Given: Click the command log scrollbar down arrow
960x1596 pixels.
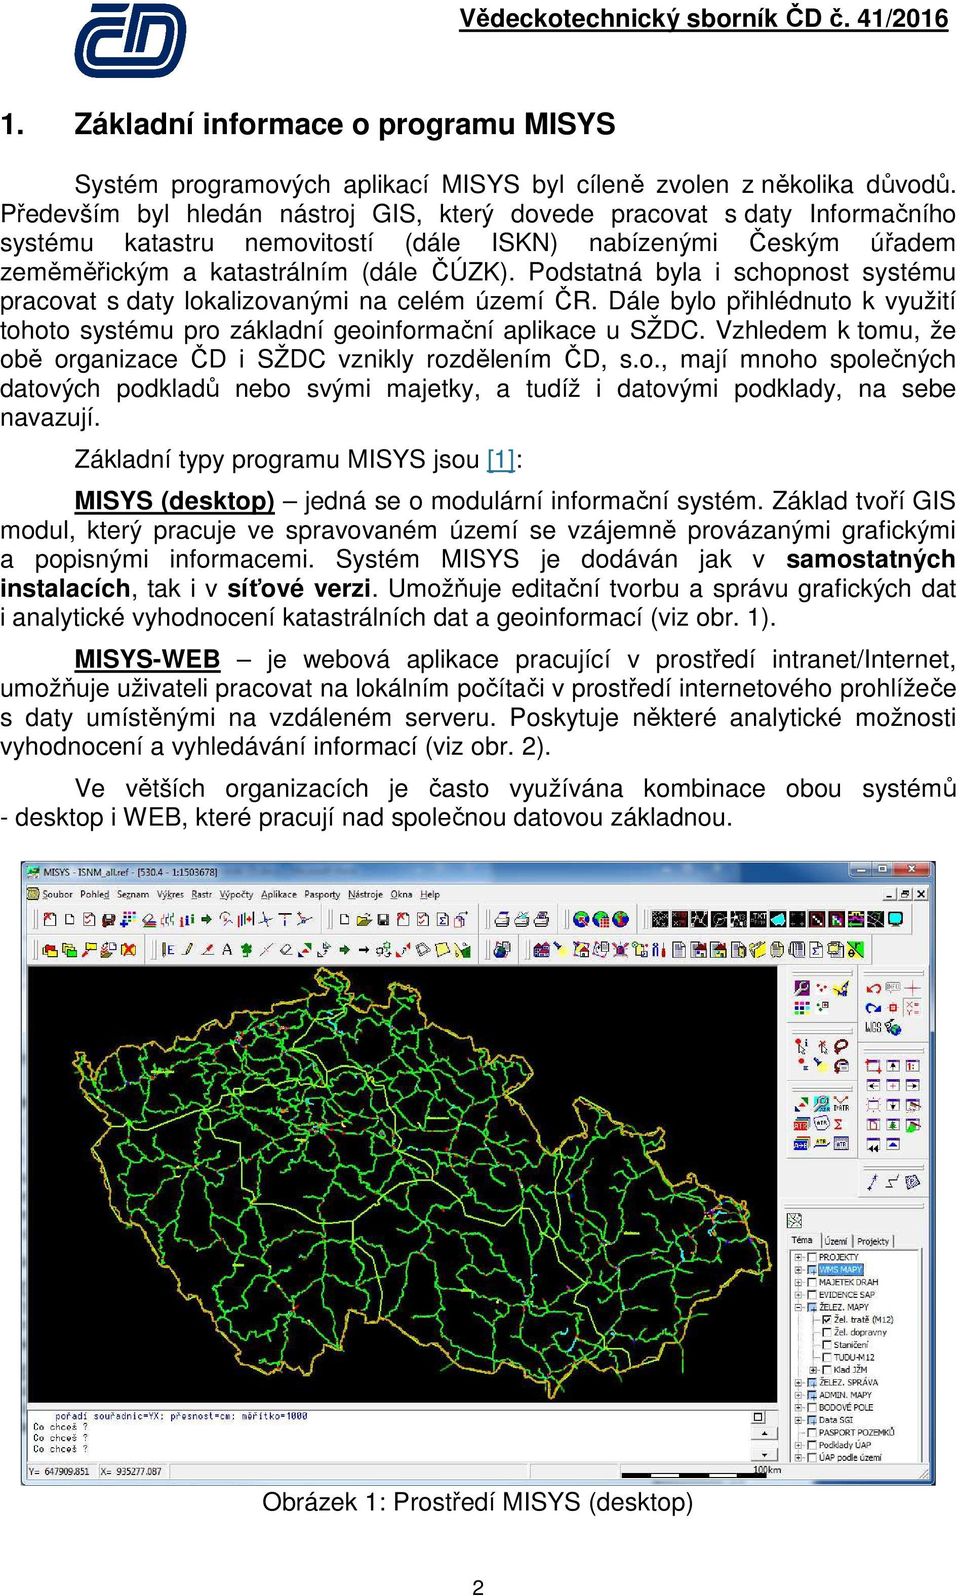Looking at the screenshot, I should pyautogui.click(x=765, y=1453).
